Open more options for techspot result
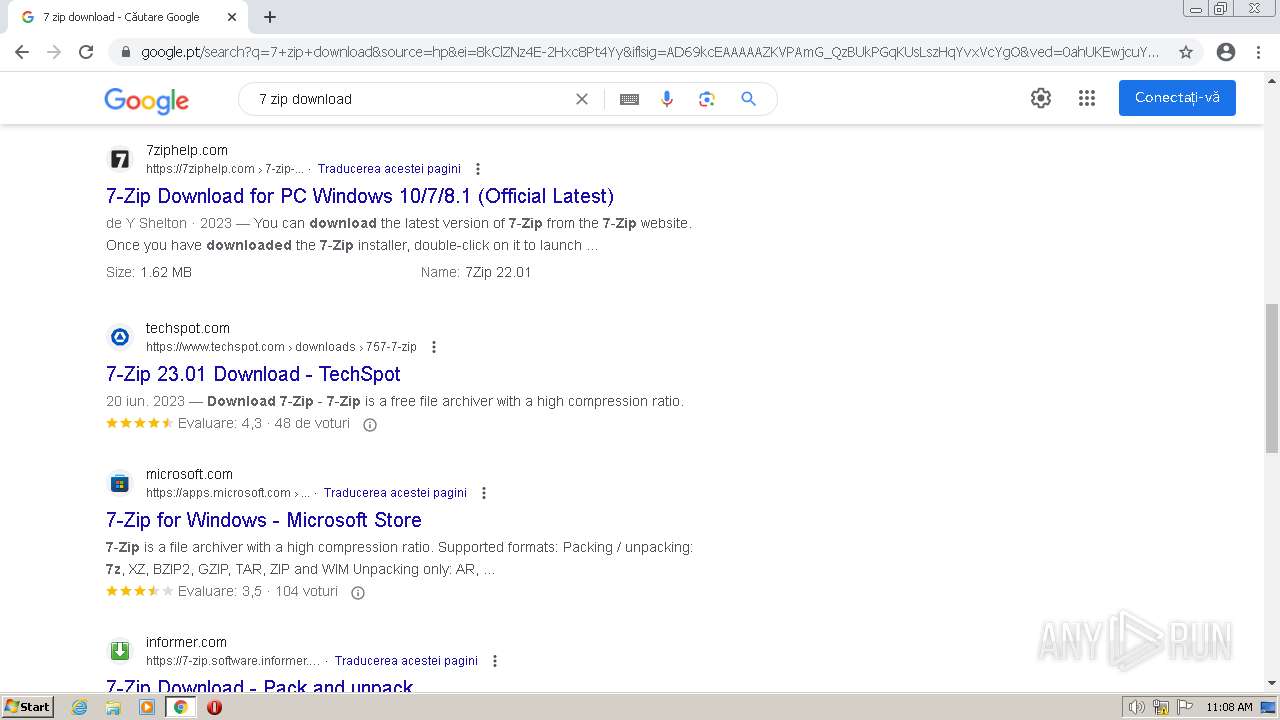Screen dimensions: 1280x720 point(434,347)
